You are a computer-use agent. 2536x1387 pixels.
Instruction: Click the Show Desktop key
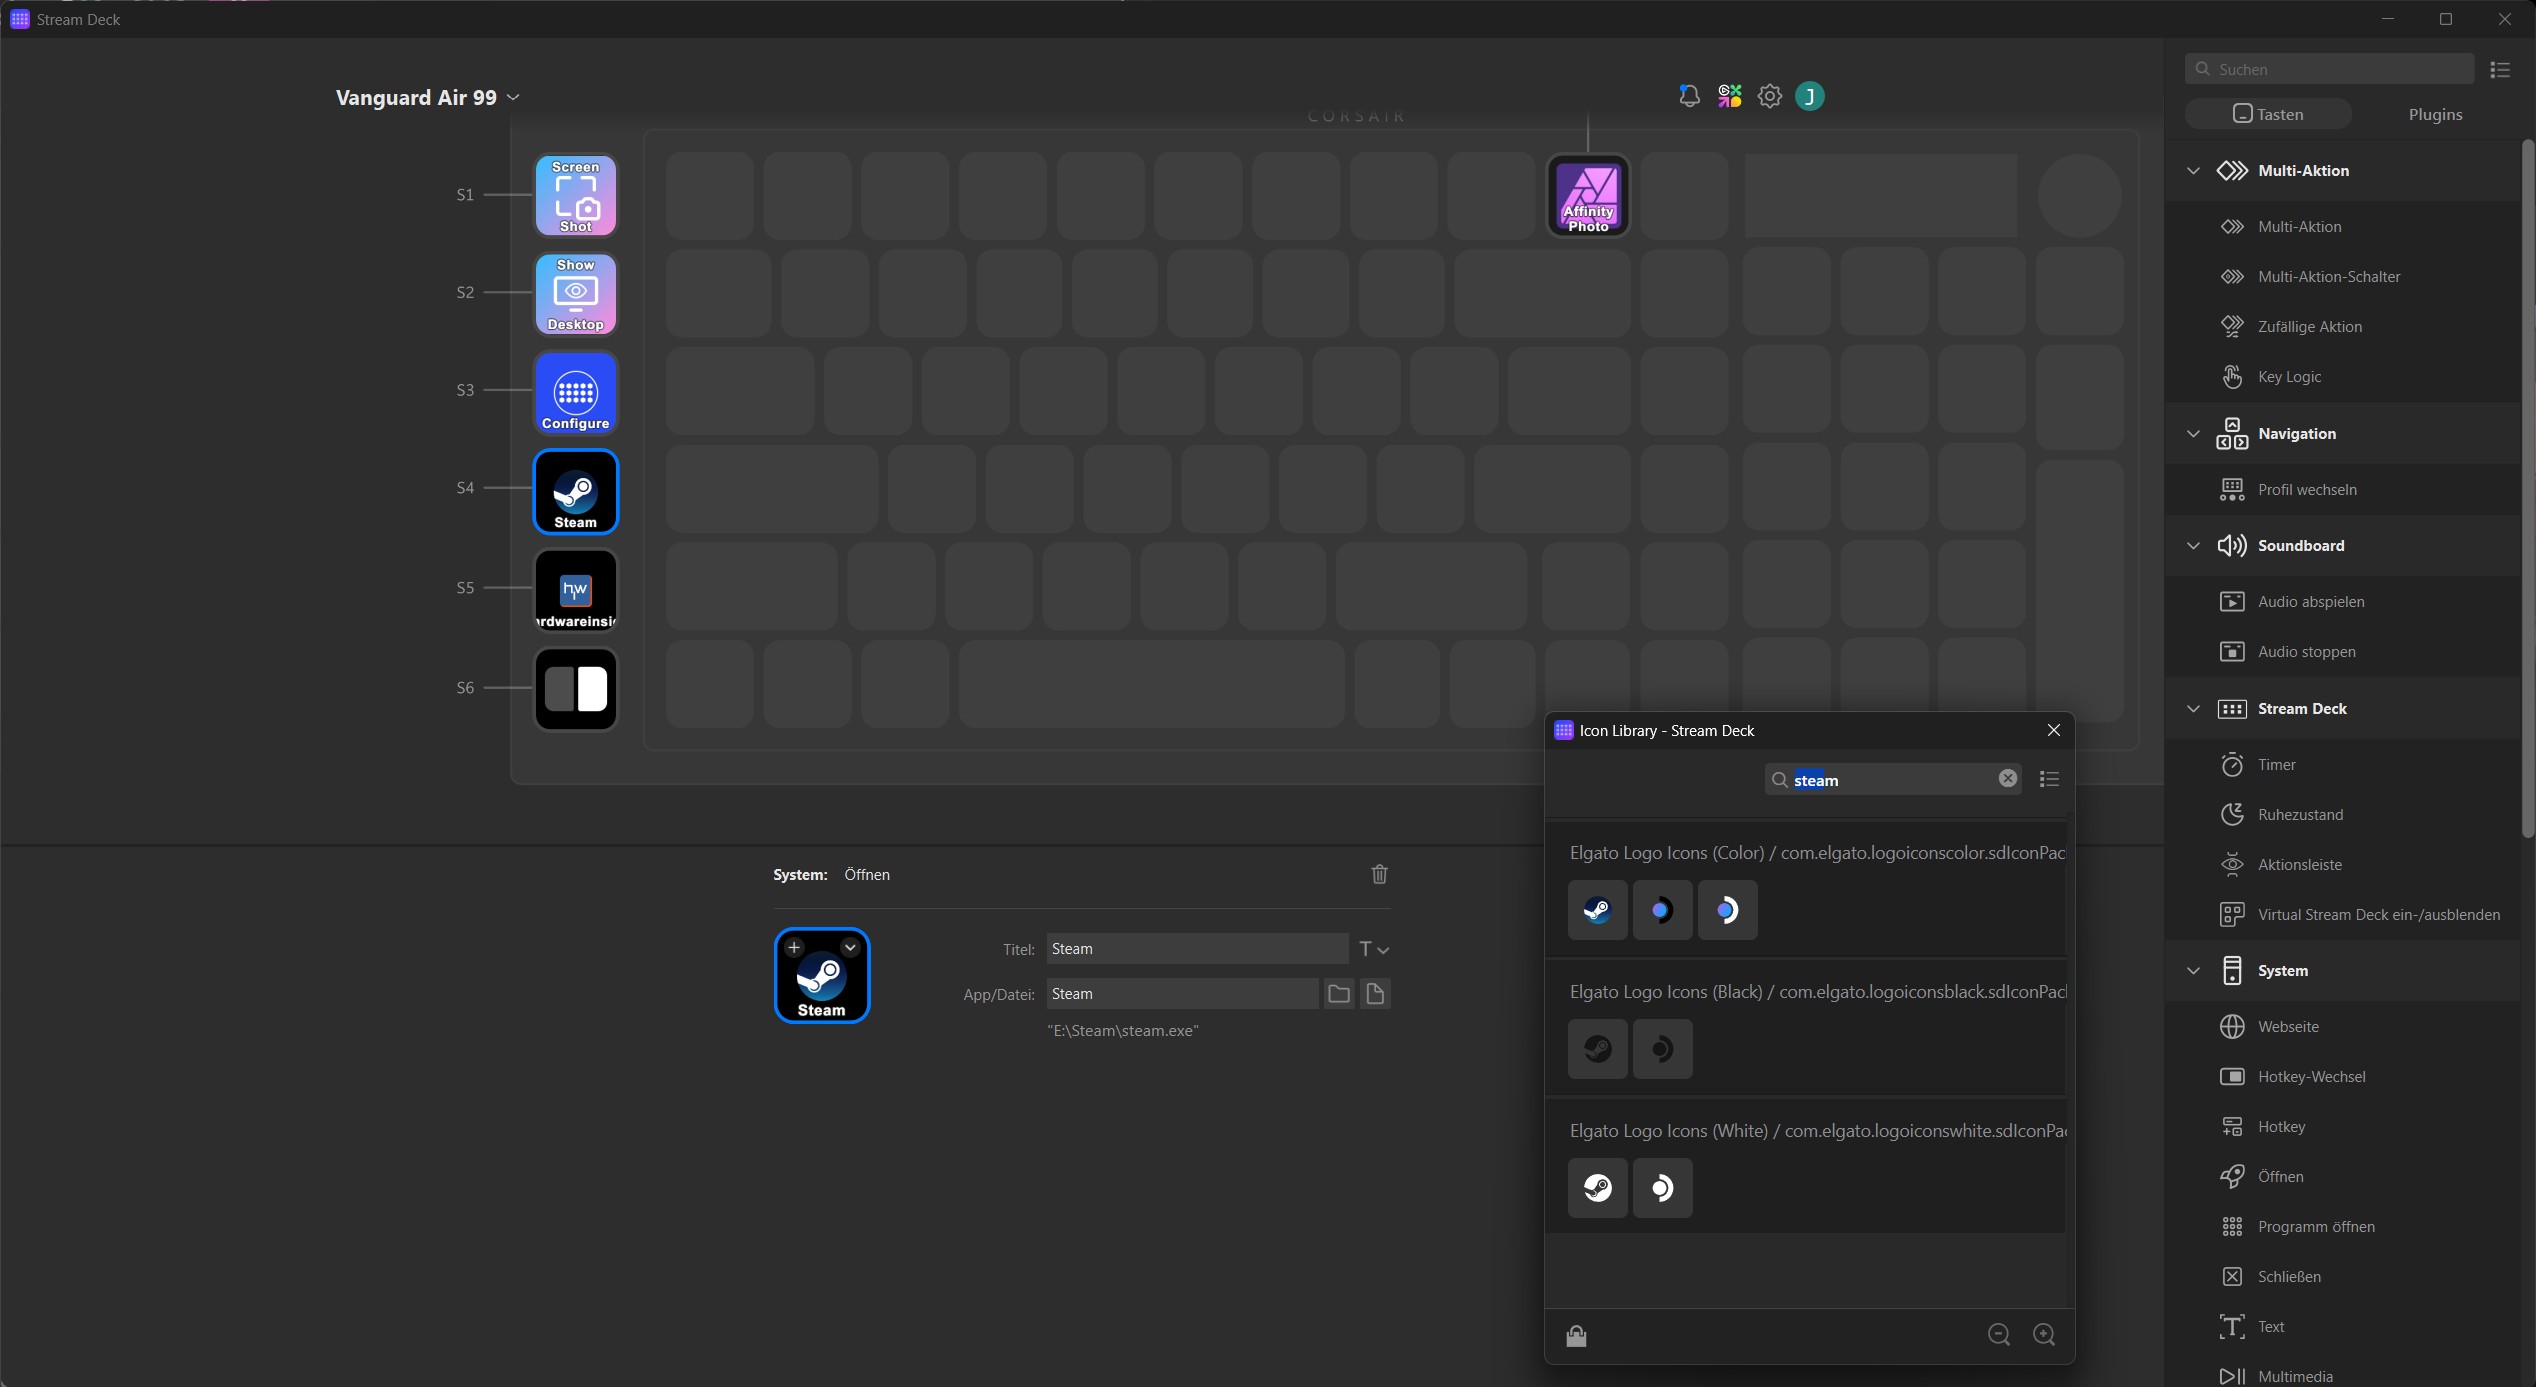575,293
